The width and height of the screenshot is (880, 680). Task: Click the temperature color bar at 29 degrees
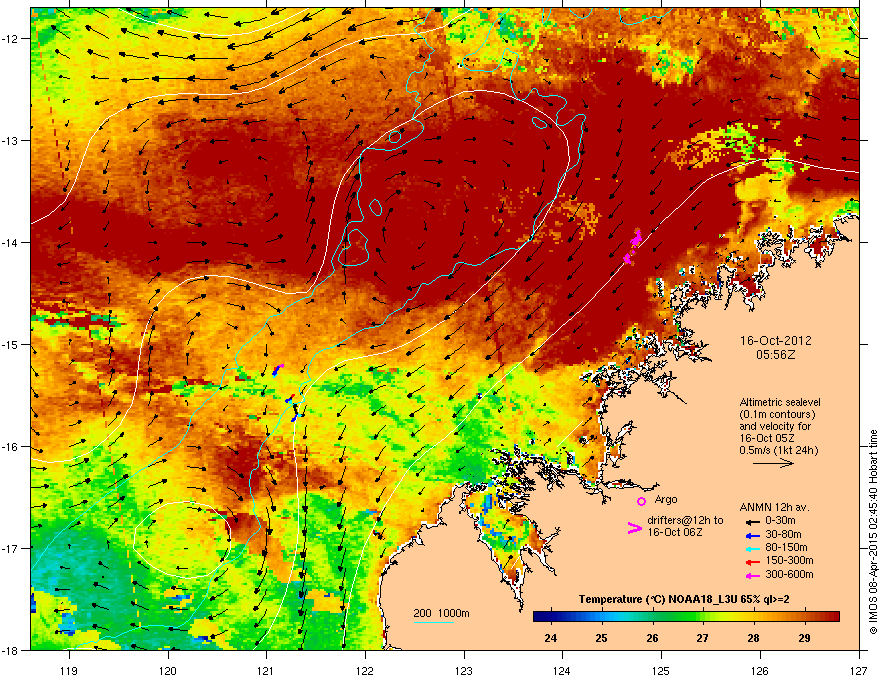(x=804, y=617)
